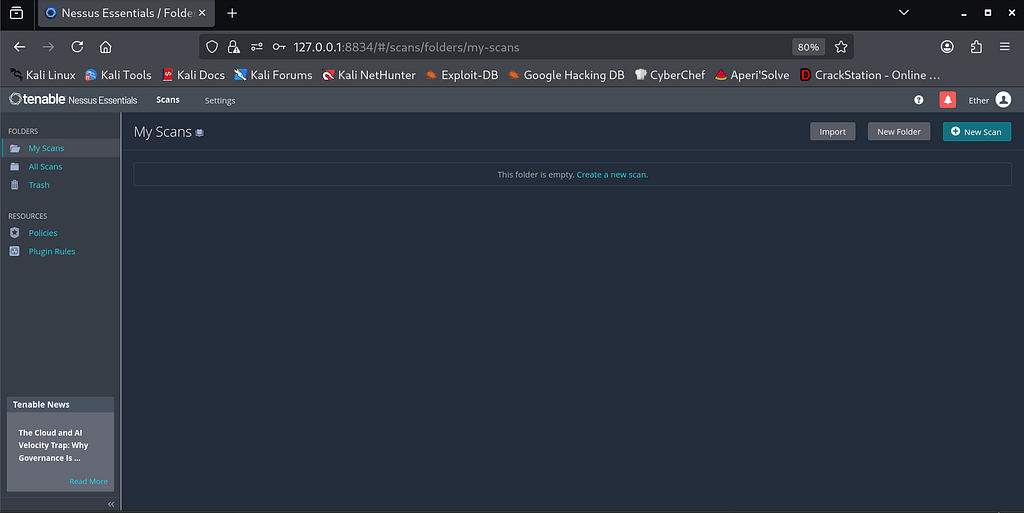The width and height of the screenshot is (1024, 513).
Task: Open the Firefox hamburger application menu
Action: [1005, 47]
